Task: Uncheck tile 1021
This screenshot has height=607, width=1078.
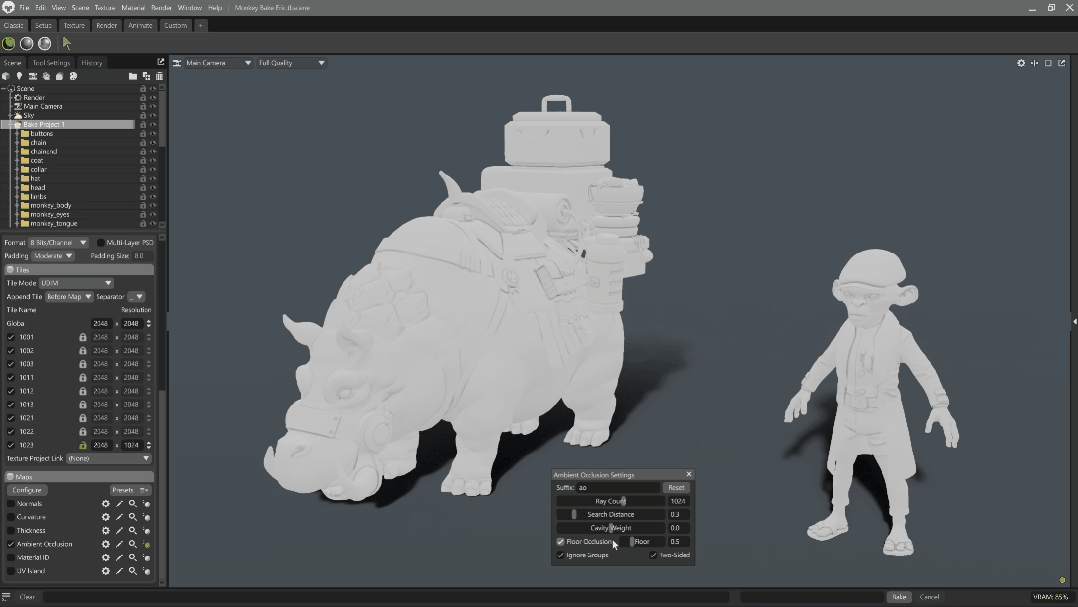Action: [x=11, y=418]
